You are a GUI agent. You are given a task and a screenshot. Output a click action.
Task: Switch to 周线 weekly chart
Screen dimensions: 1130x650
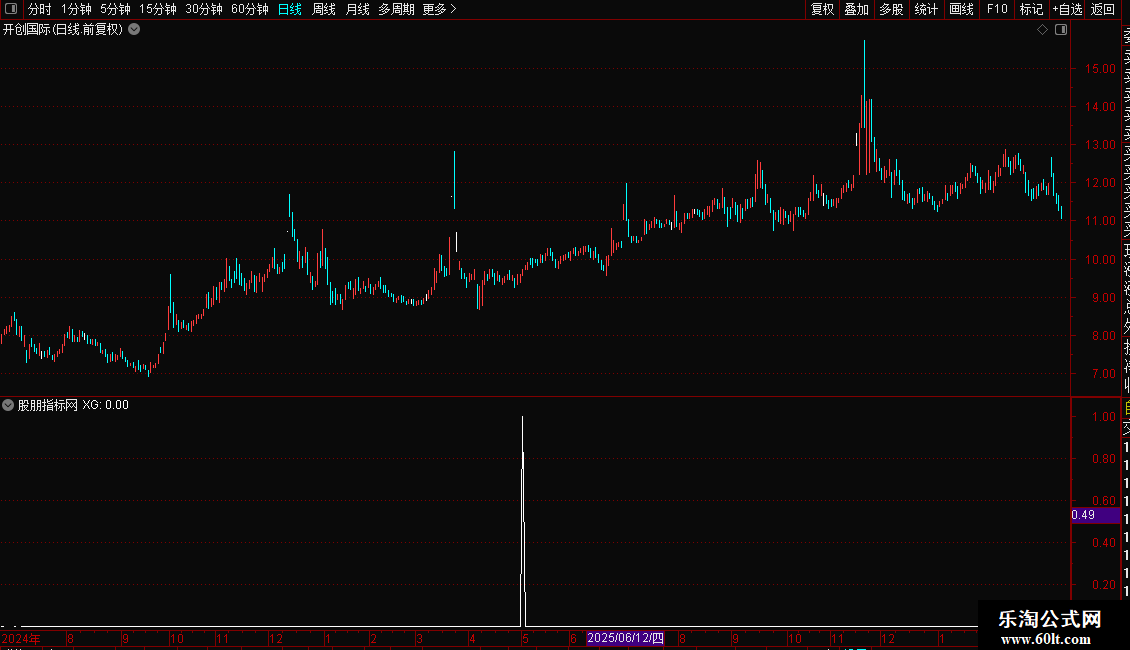click(324, 9)
